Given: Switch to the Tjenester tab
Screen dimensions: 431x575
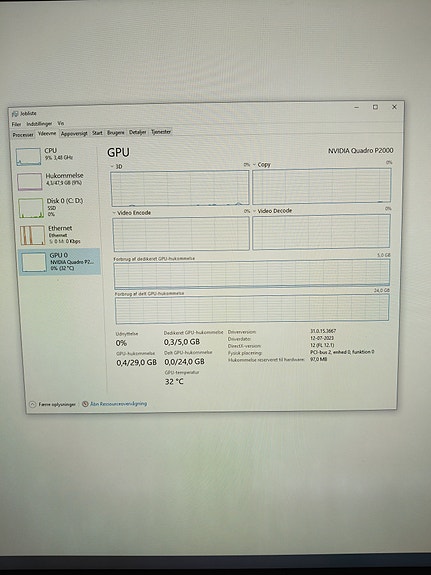Looking at the screenshot, I should (161, 132).
